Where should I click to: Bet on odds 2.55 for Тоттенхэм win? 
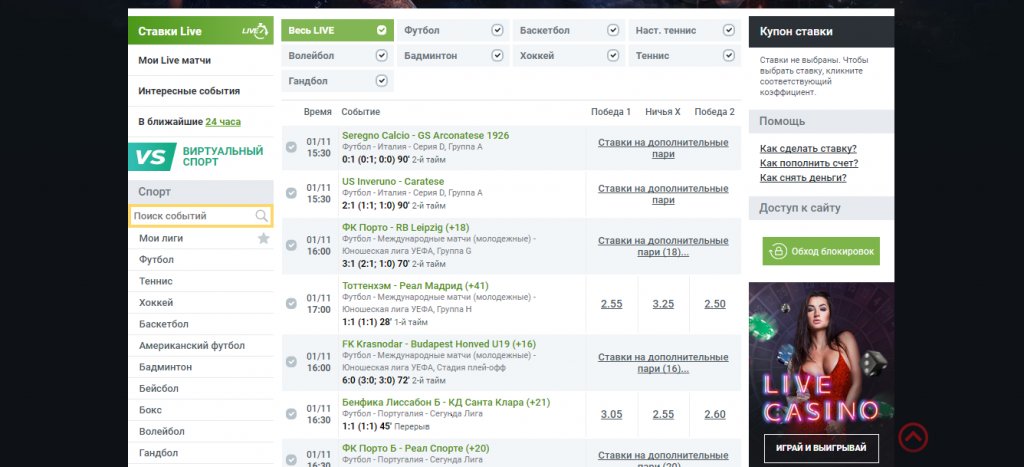click(x=611, y=304)
